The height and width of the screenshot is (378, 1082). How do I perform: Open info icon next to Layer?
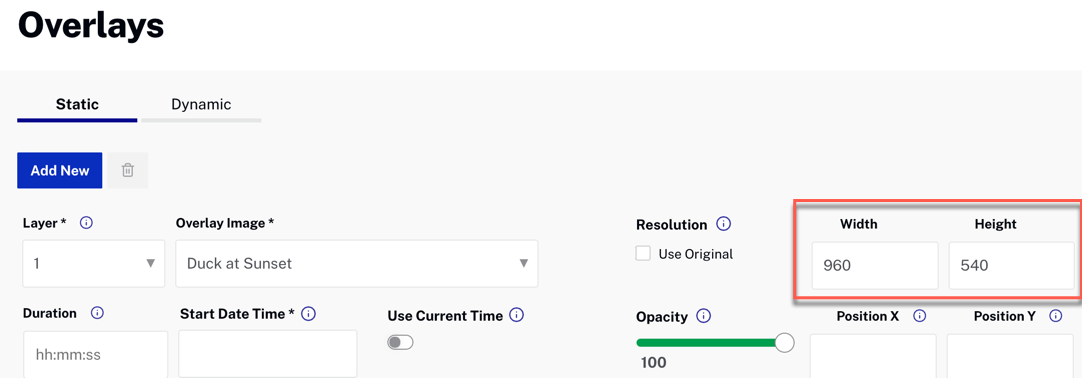[x=86, y=223]
